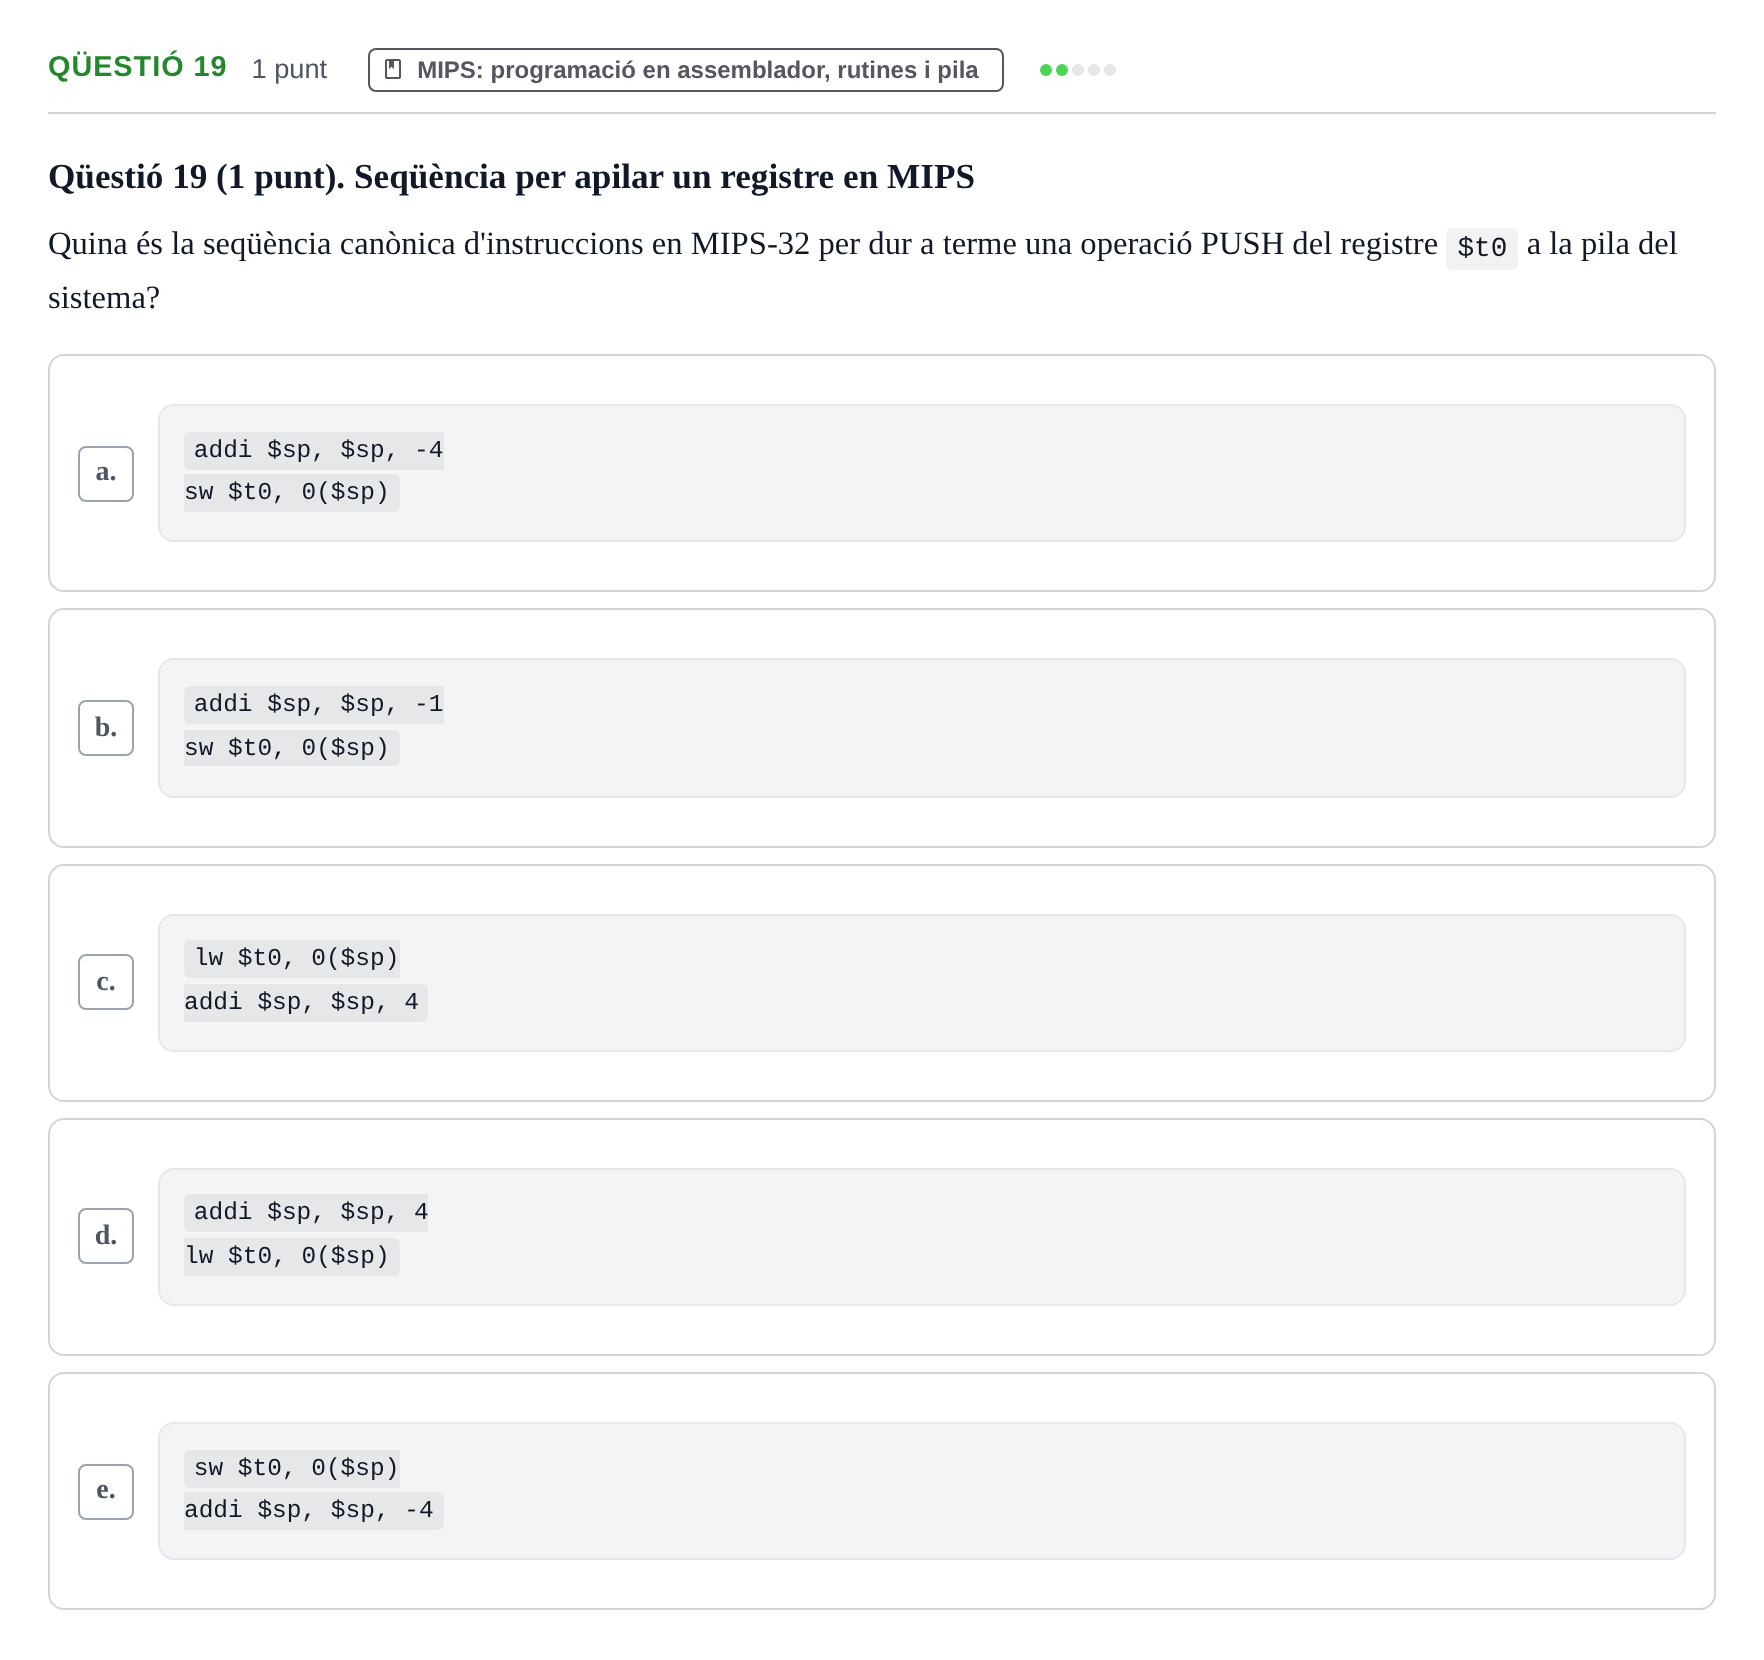Click code block starting with sw $t0, 0($sp)
Screen dimensions: 1764x1660
921,1490
